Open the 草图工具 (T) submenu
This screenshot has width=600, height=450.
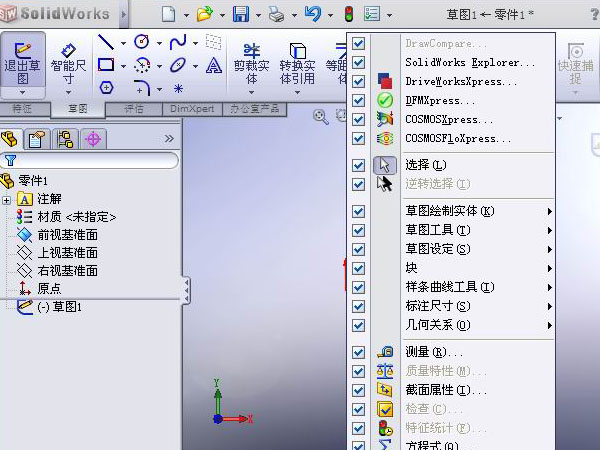[x=478, y=230]
